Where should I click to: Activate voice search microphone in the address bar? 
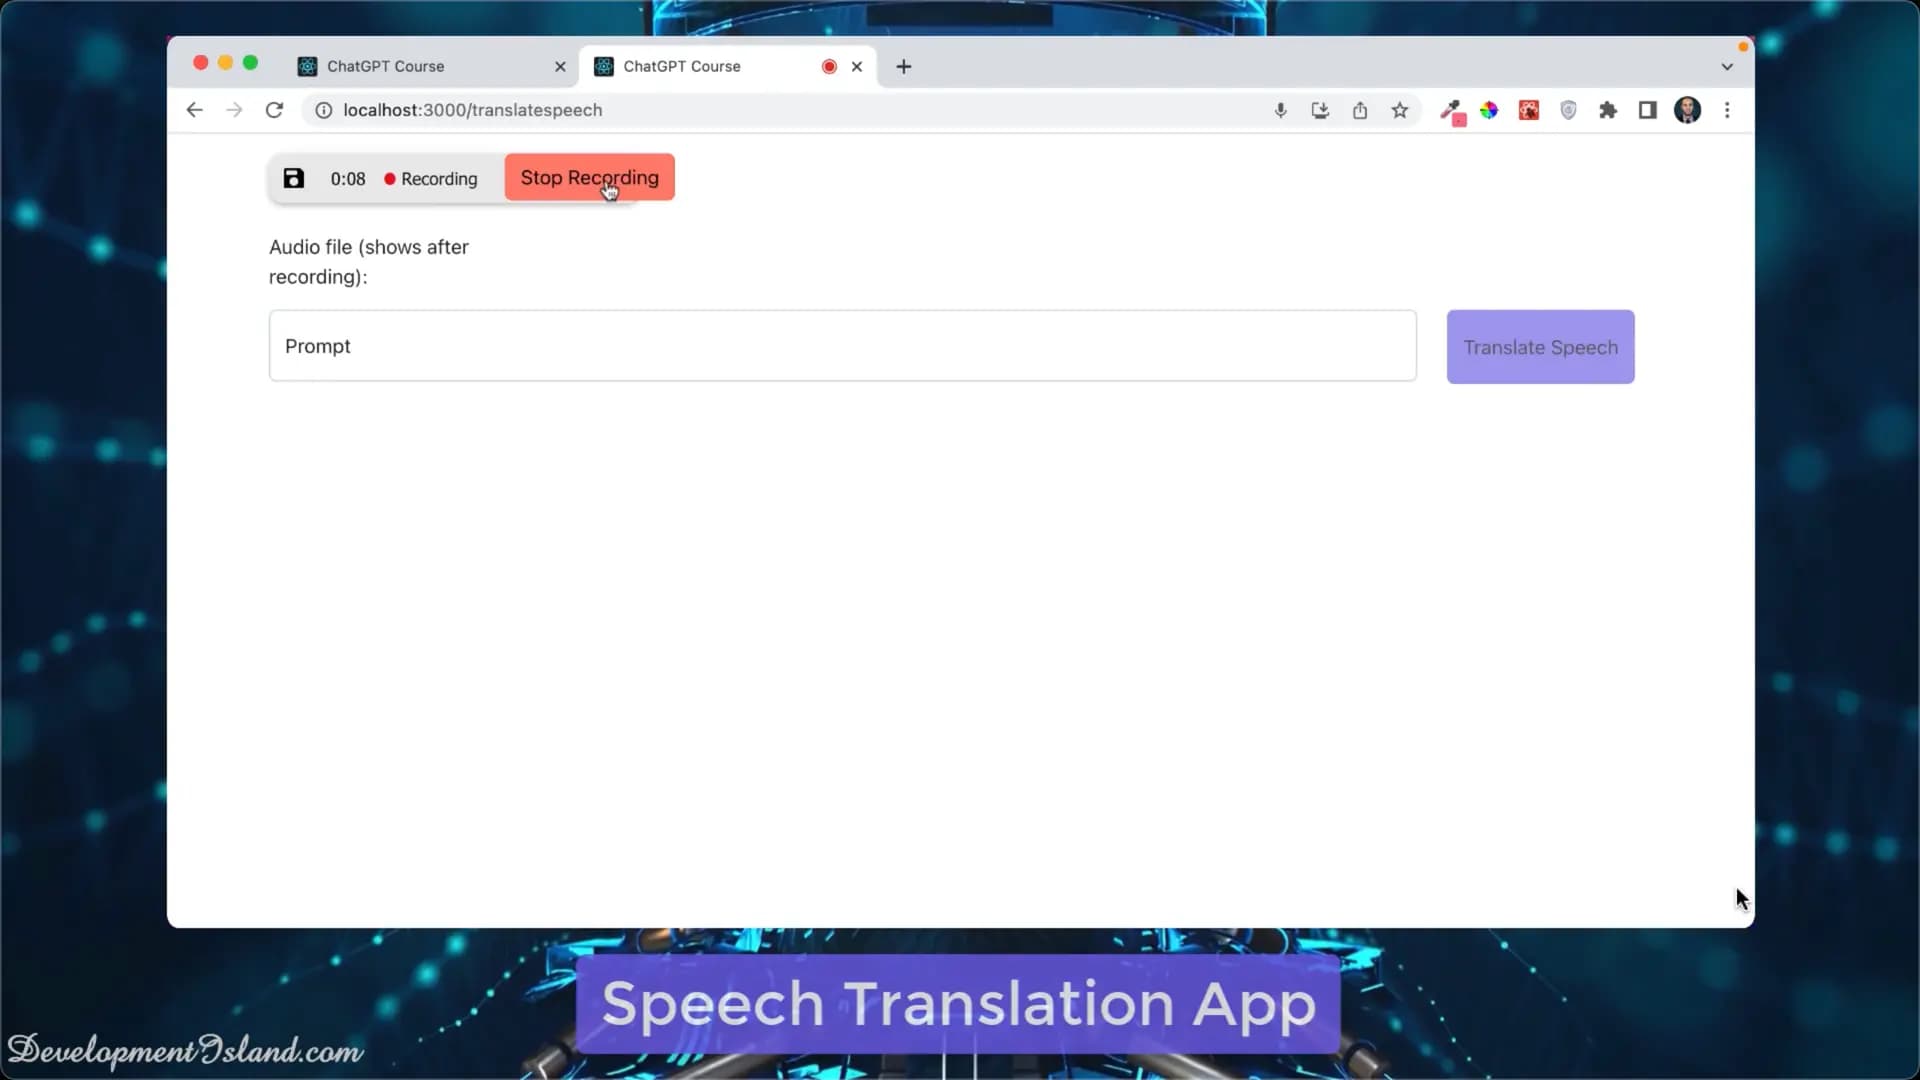[x=1281, y=110]
